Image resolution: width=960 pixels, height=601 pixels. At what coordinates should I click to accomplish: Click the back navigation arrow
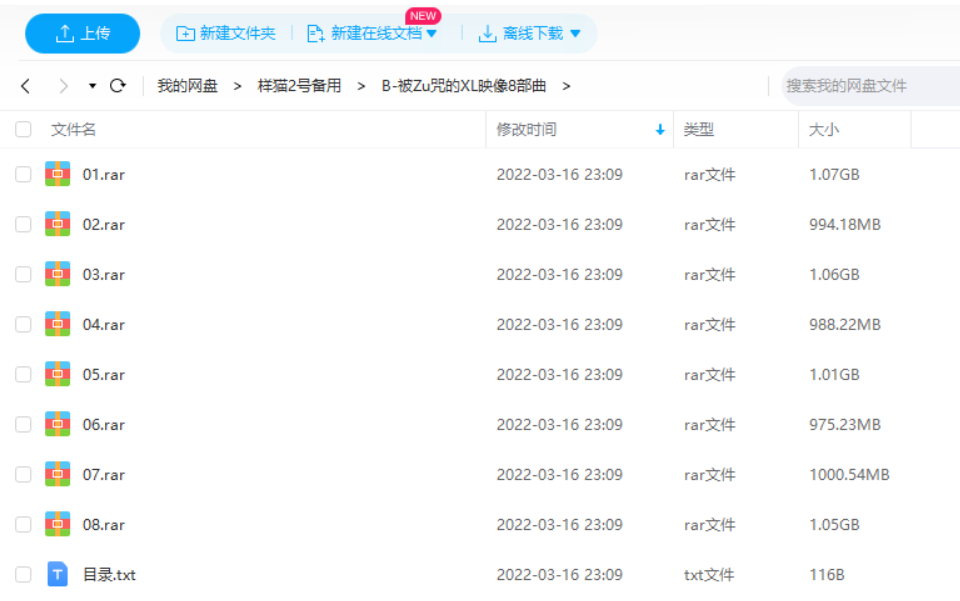pos(26,86)
